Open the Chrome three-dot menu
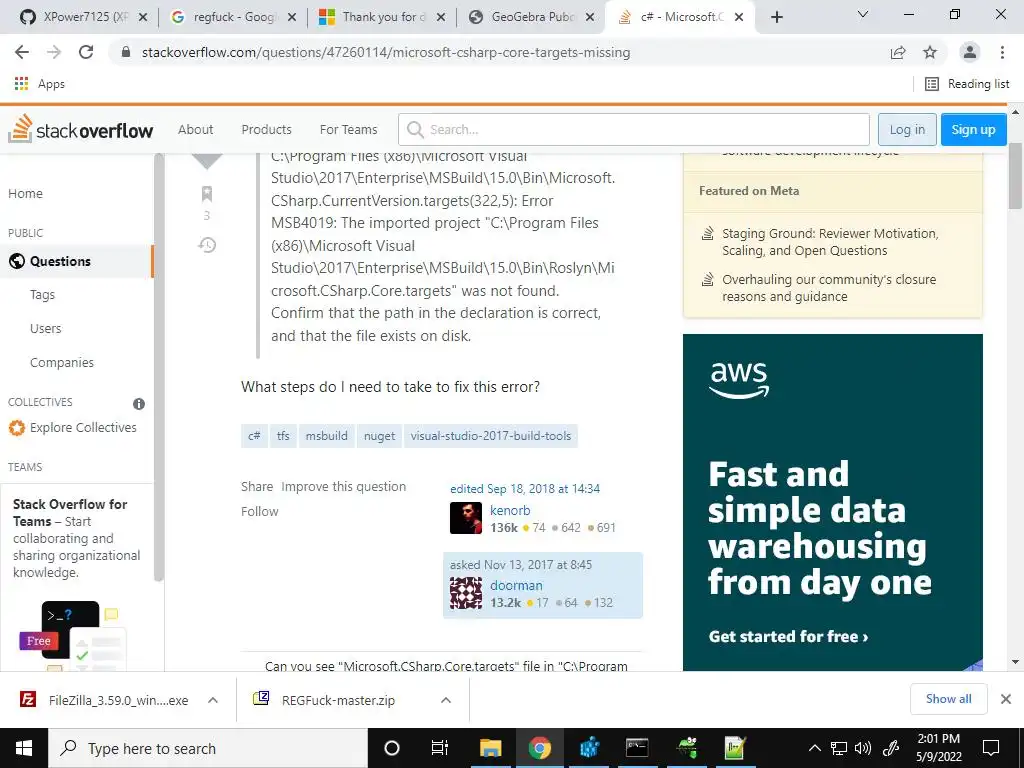This screenshot has width=1024, height=768. pos(1002,52)
